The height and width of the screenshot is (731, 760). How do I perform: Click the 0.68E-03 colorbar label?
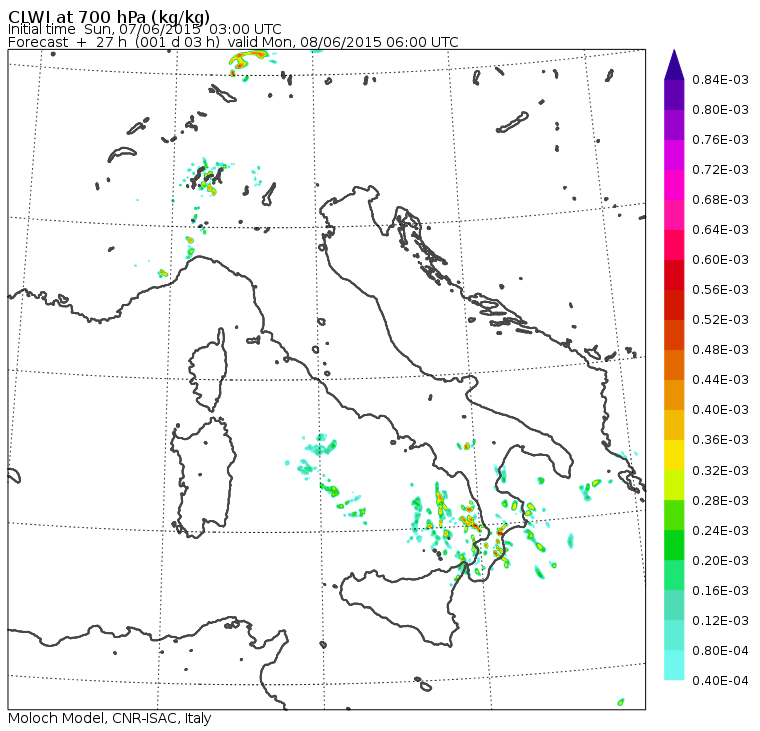(x=720, y=200)
